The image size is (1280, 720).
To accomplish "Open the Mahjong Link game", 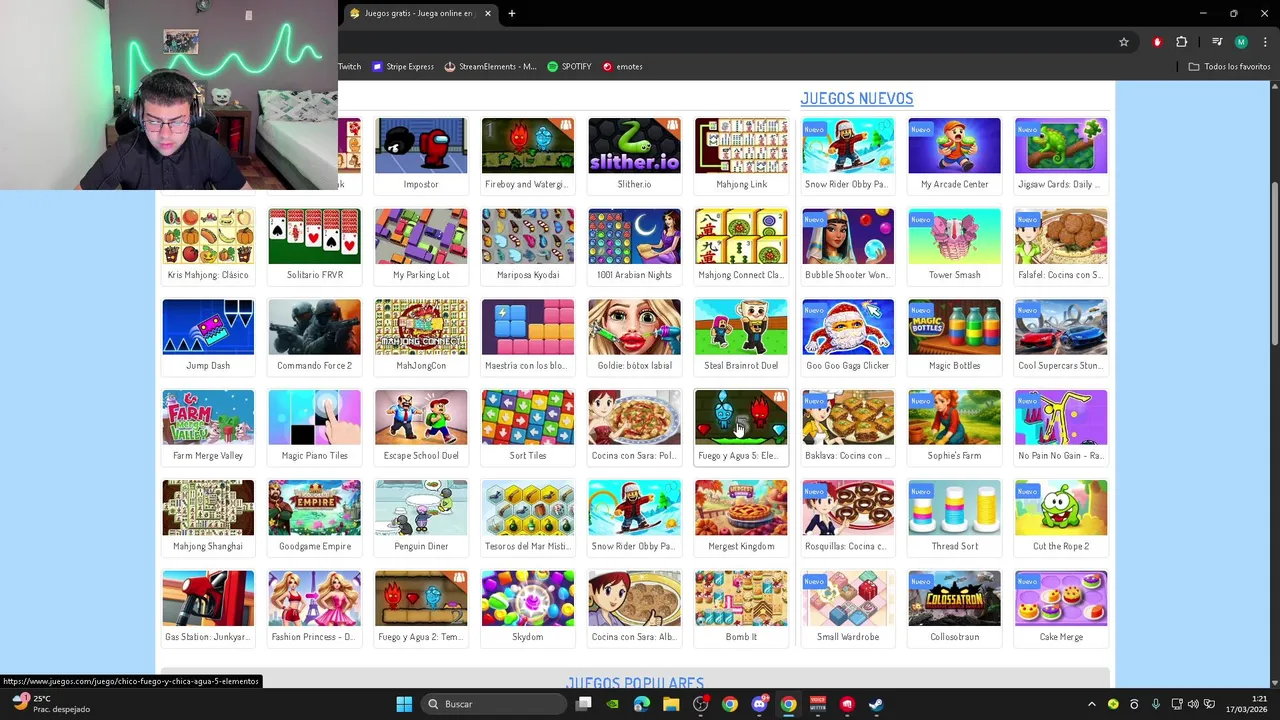I will (741, 155).
